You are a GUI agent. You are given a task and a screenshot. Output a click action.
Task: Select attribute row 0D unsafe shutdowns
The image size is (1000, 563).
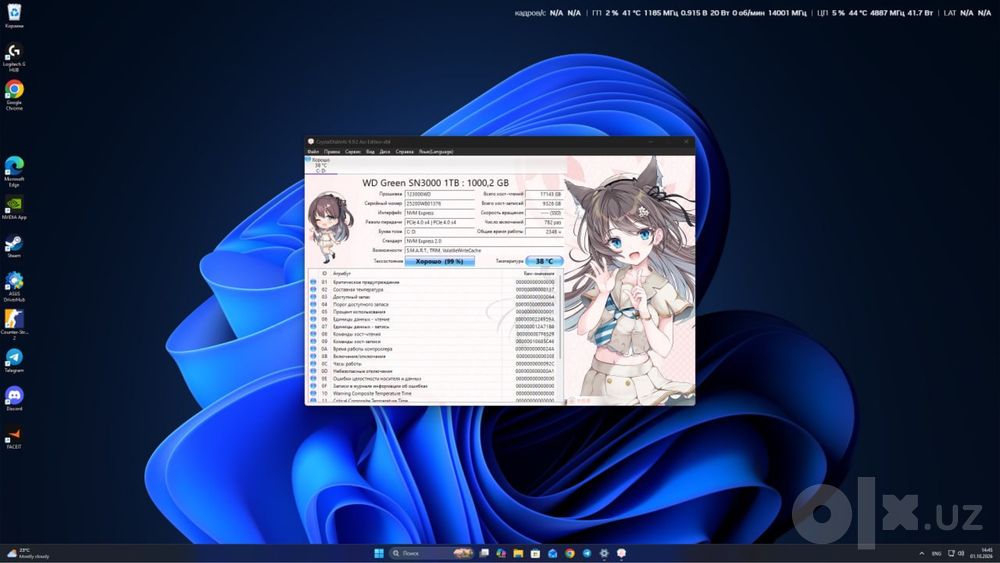[x=432, y=371]
